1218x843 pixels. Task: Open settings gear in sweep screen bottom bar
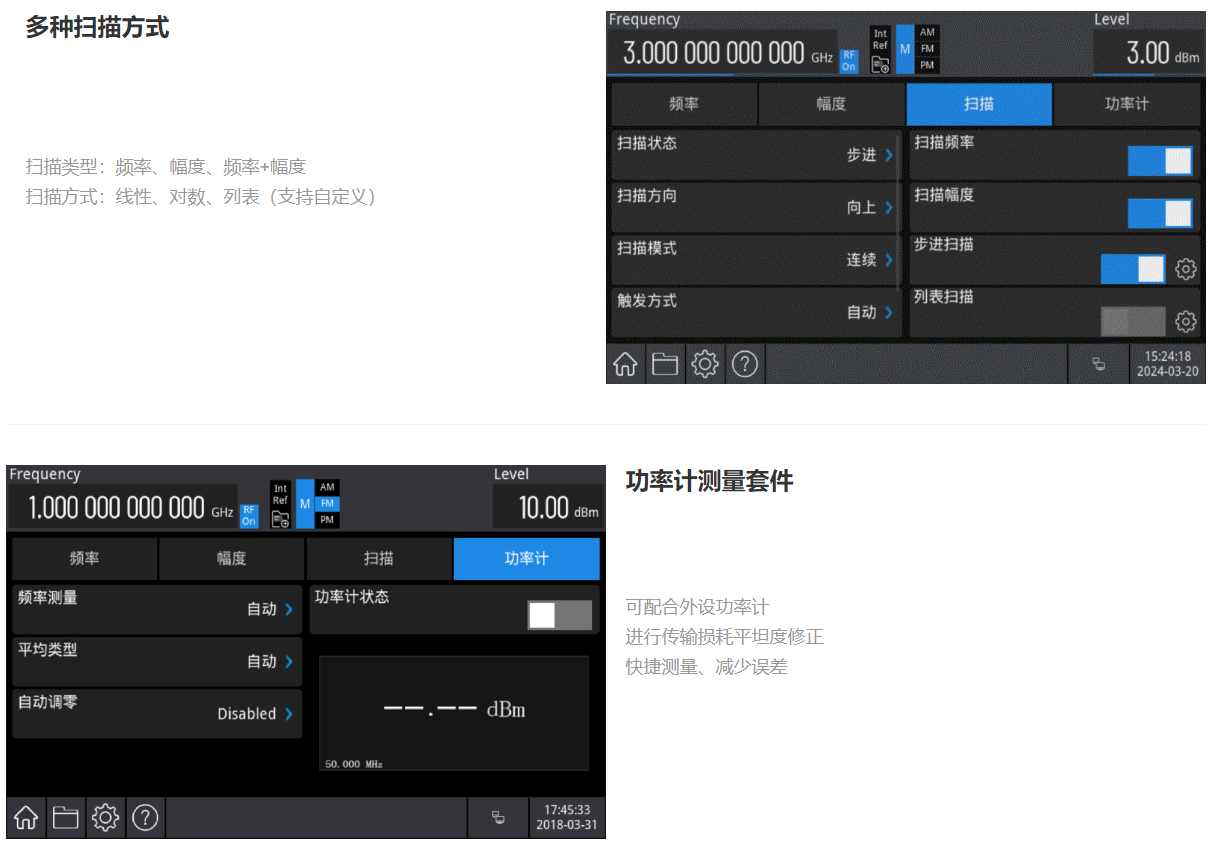coord(705,365)
